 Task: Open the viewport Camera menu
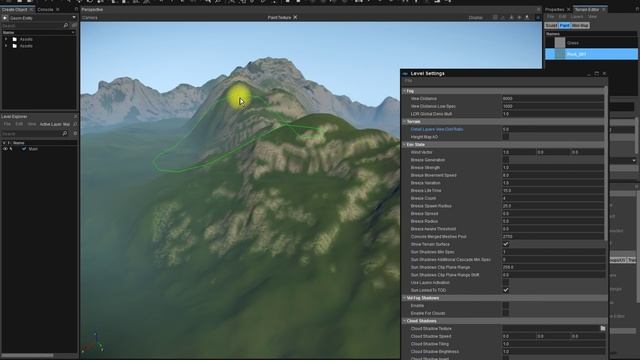point(89,18)
